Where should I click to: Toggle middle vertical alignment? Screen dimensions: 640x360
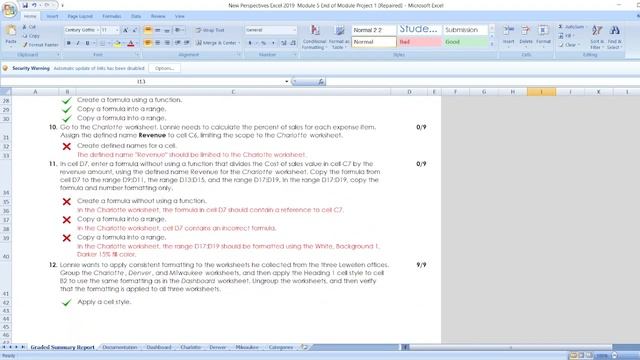pyautogui.click(x=158, y=30)
